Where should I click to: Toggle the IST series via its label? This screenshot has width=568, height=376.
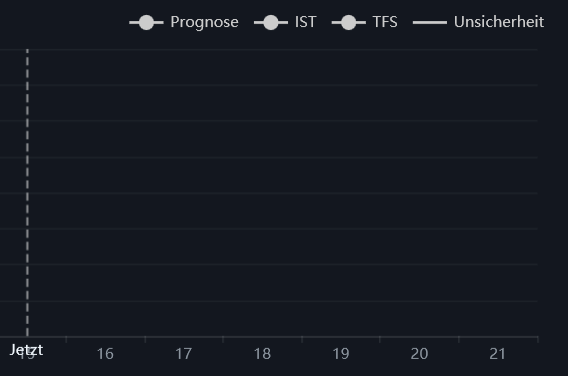tap(306, 22)
